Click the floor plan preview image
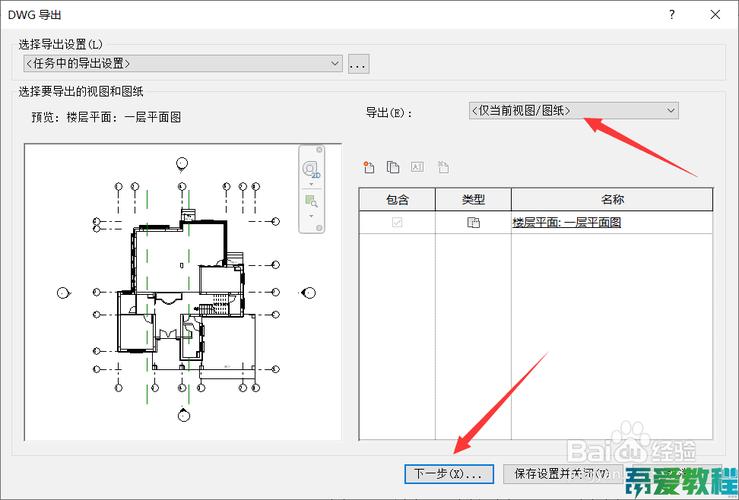 coord(183,292)
